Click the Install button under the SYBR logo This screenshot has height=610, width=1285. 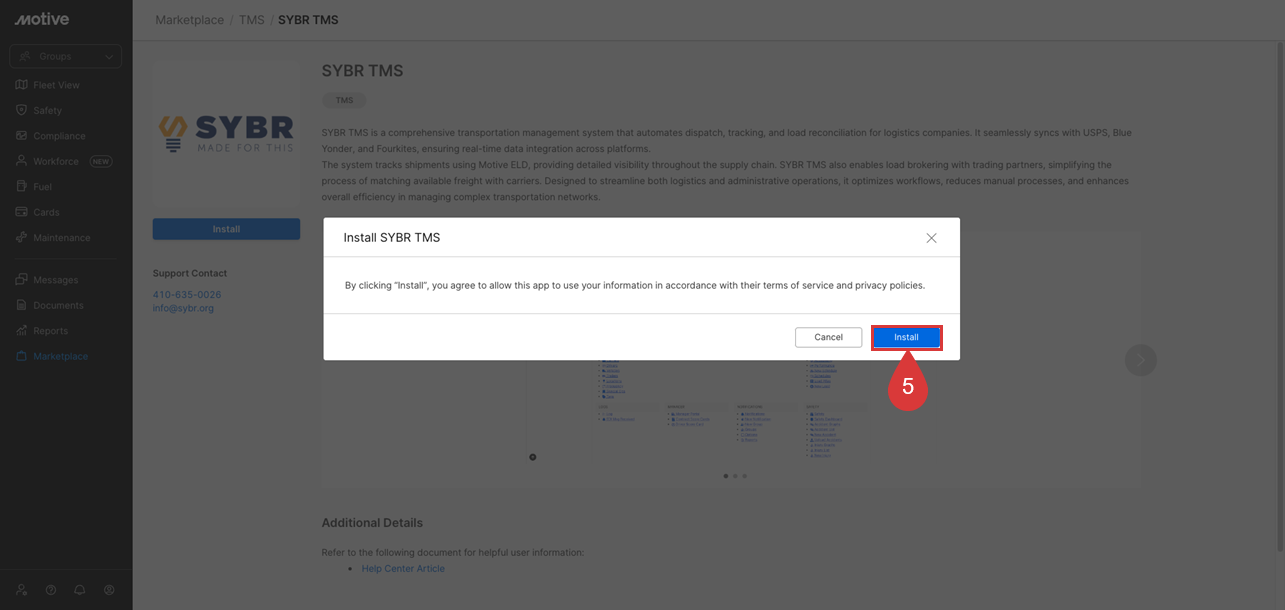(x=226, y=229)
